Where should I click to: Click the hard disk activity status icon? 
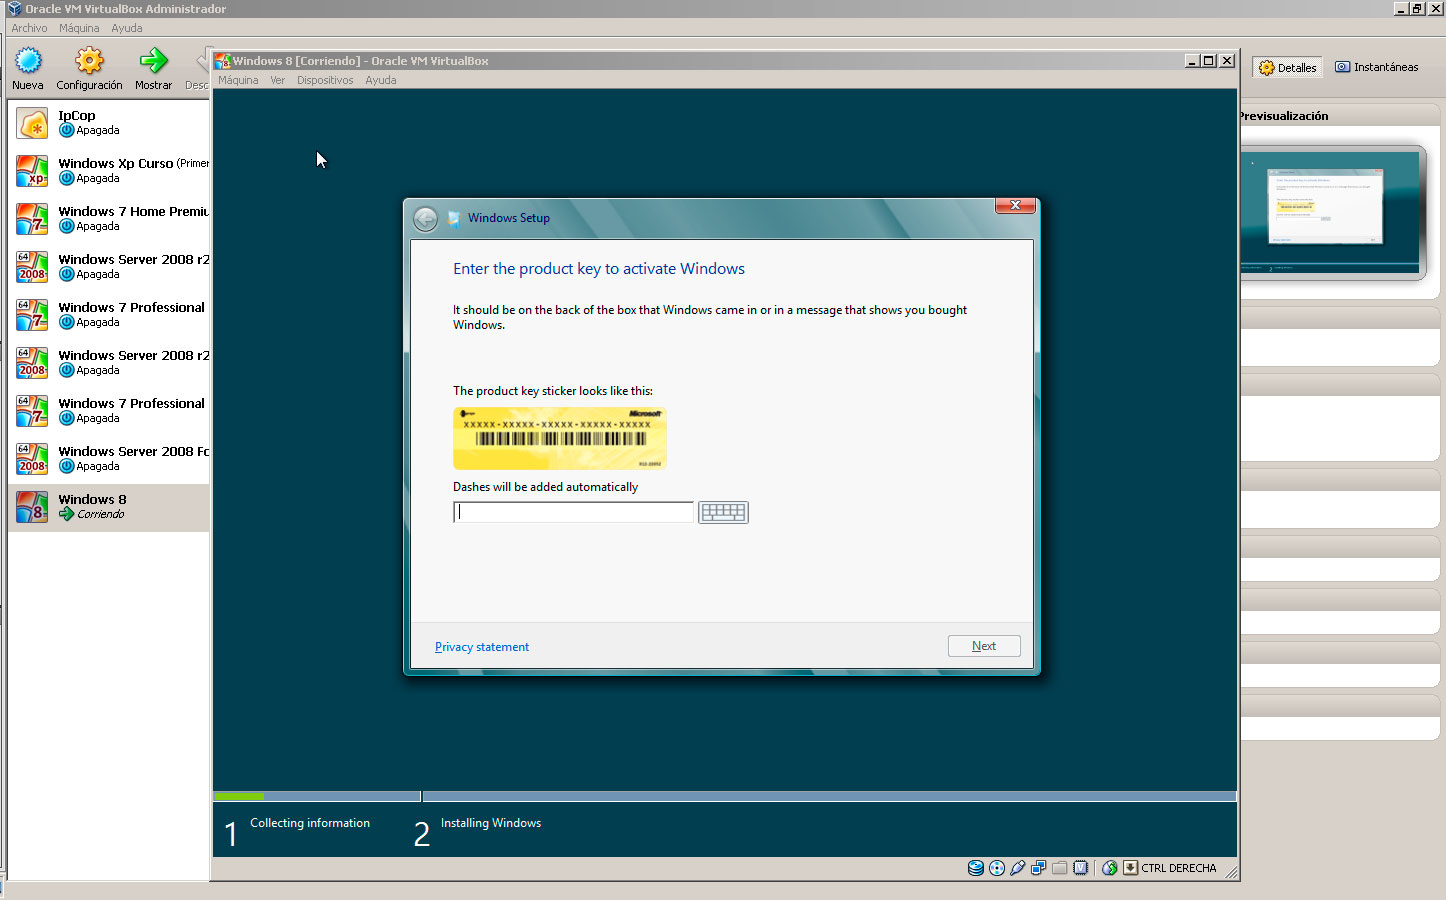coord(976,868)
